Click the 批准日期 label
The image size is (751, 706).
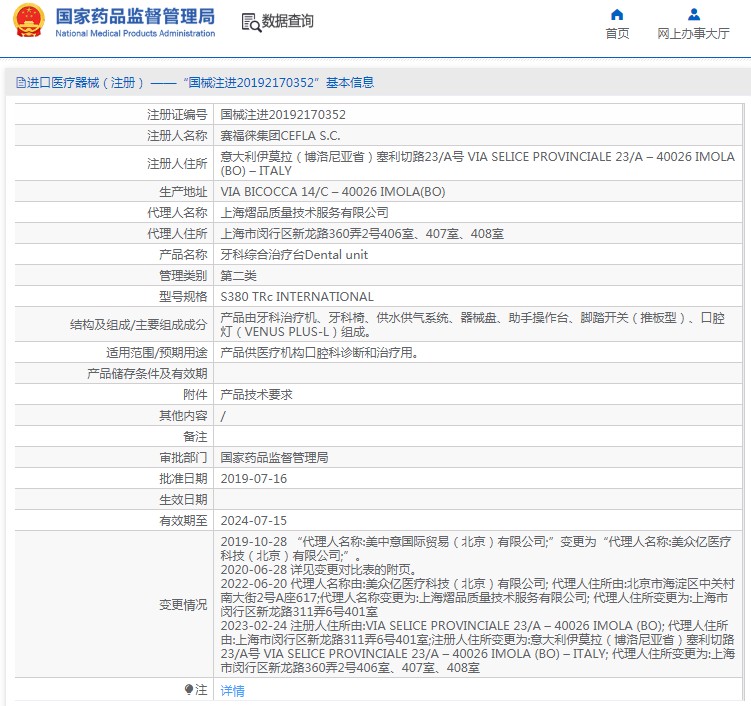coord(183,479)
